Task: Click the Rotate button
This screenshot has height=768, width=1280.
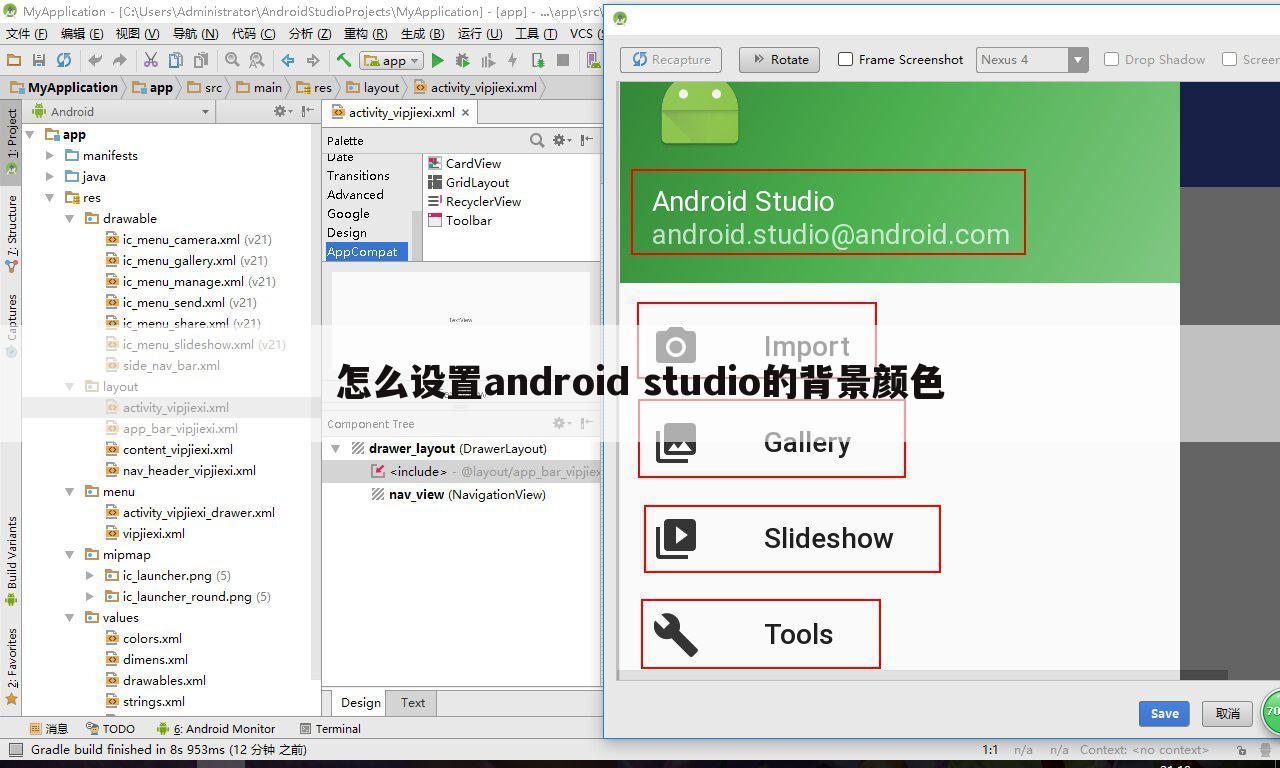Action: point(780,59)
